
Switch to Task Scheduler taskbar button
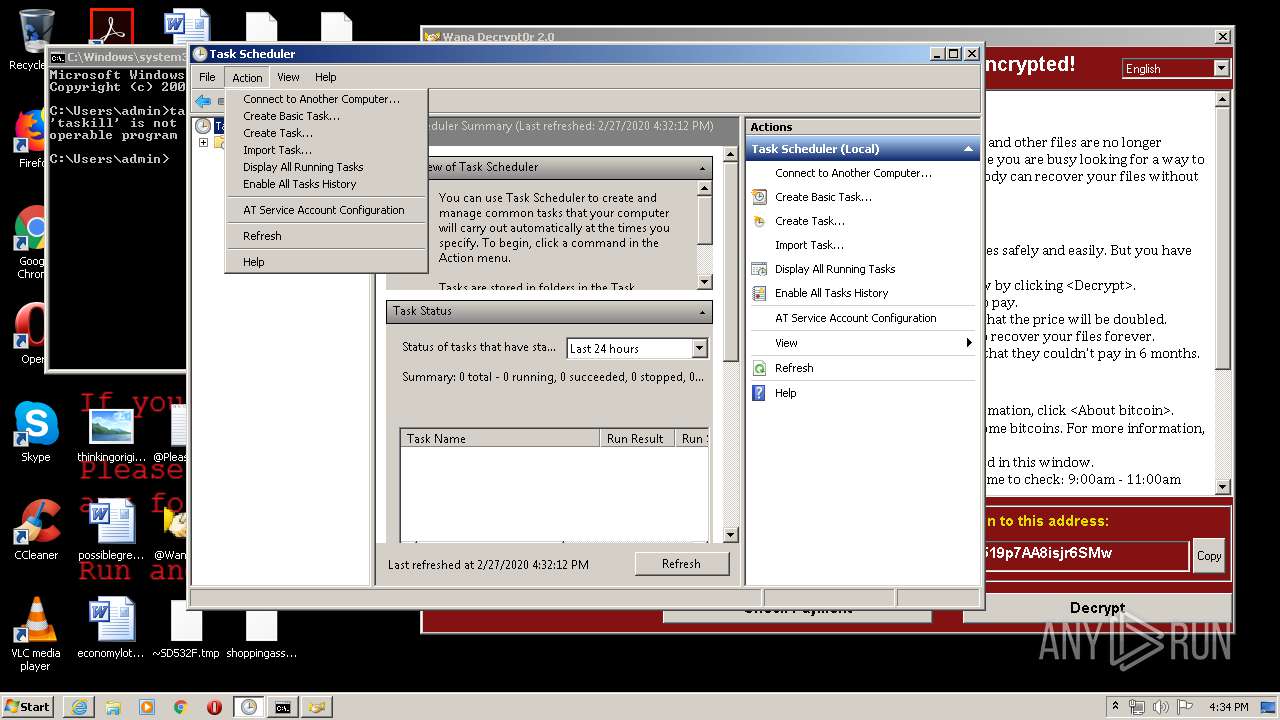pyautogui.click(x=248, y=707)
